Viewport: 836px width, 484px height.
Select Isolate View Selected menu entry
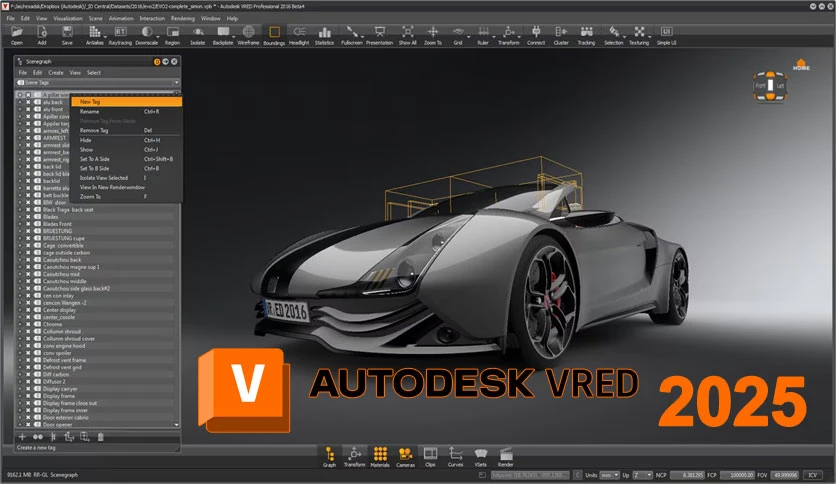pos(126,178)
